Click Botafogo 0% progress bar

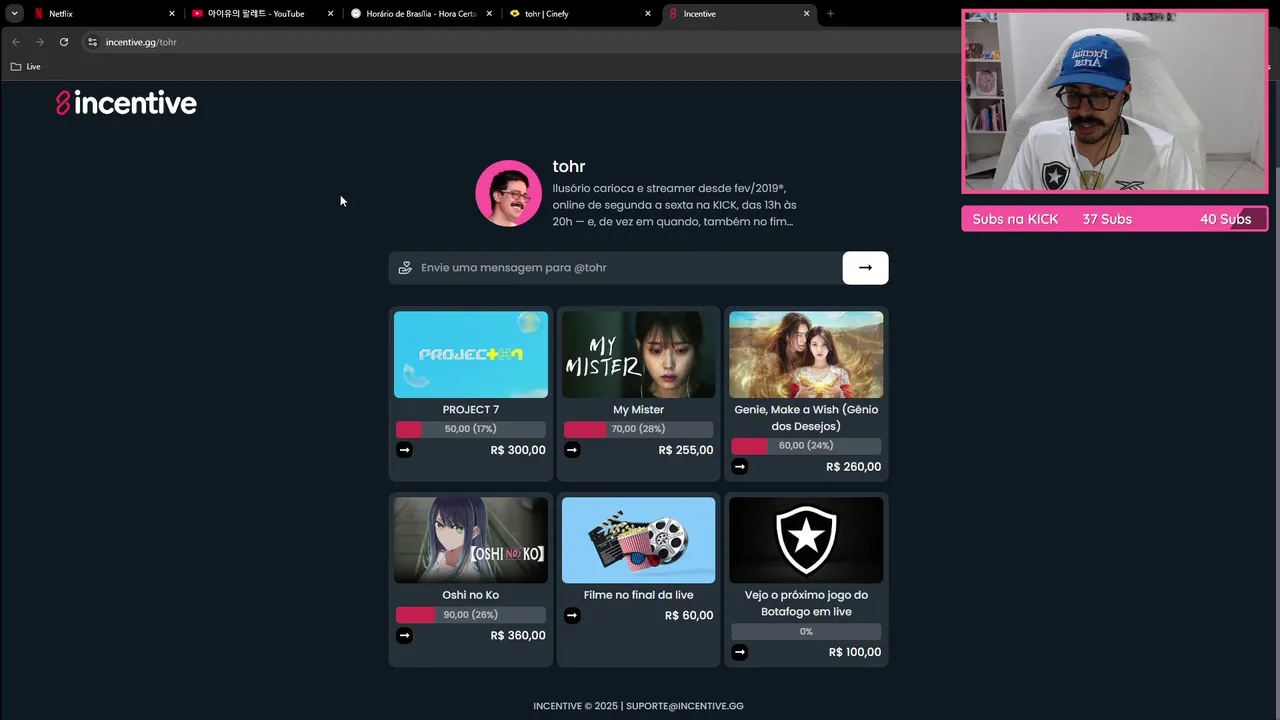click(x=806, y=632)
